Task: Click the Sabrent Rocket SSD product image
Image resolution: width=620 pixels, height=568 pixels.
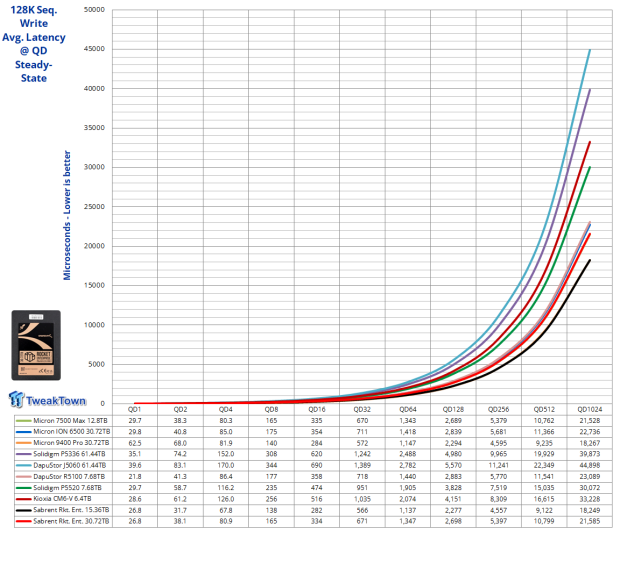Action: click(36, 345)
